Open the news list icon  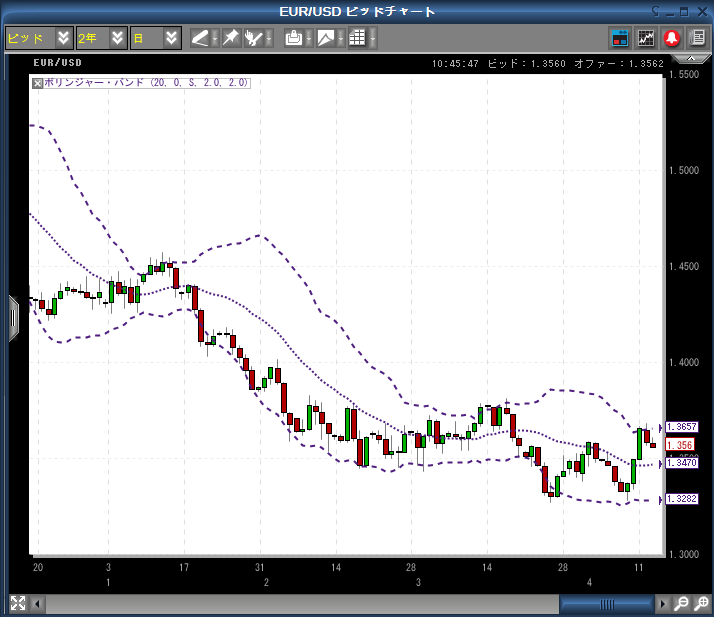(x=697, y=38)
